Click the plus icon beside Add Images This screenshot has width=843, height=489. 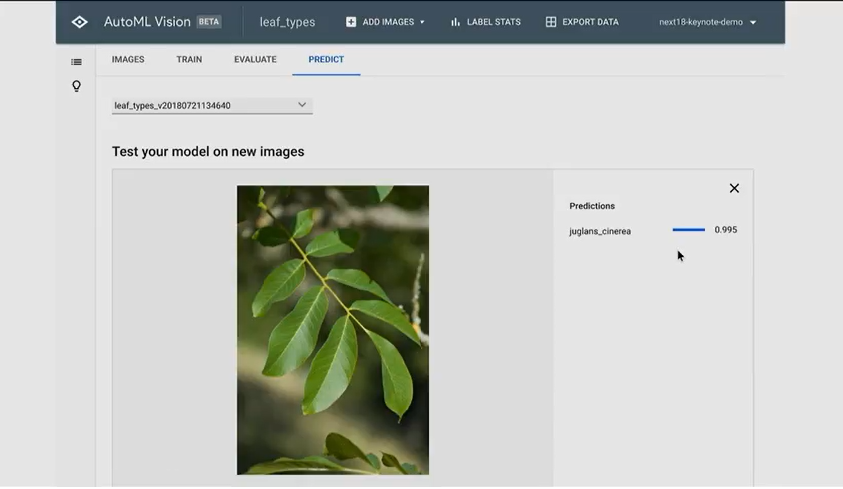(351, 22)
